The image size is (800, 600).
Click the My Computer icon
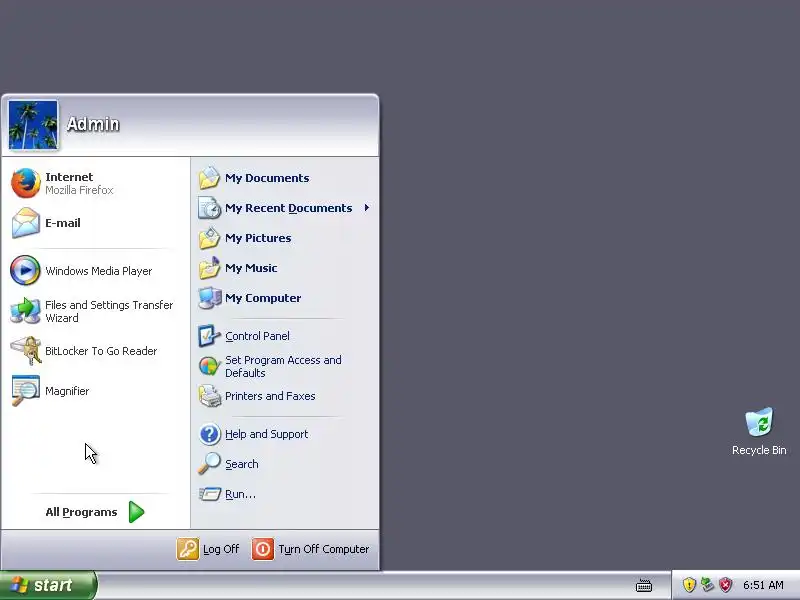209,298
